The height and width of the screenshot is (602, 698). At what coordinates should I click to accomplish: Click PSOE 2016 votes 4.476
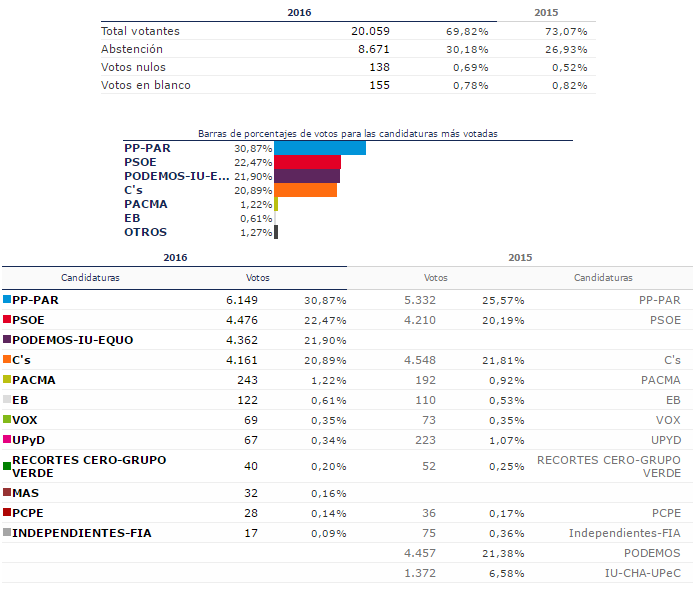click(242, 320)
